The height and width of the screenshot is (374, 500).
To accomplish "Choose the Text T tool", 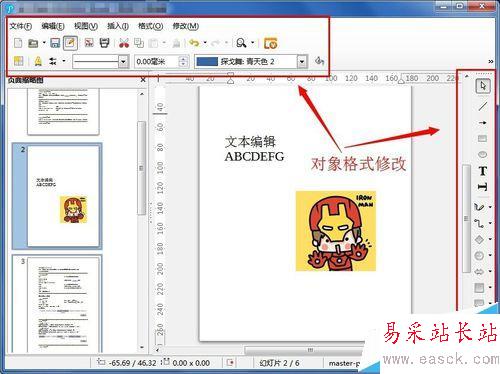I will point(483,171).
